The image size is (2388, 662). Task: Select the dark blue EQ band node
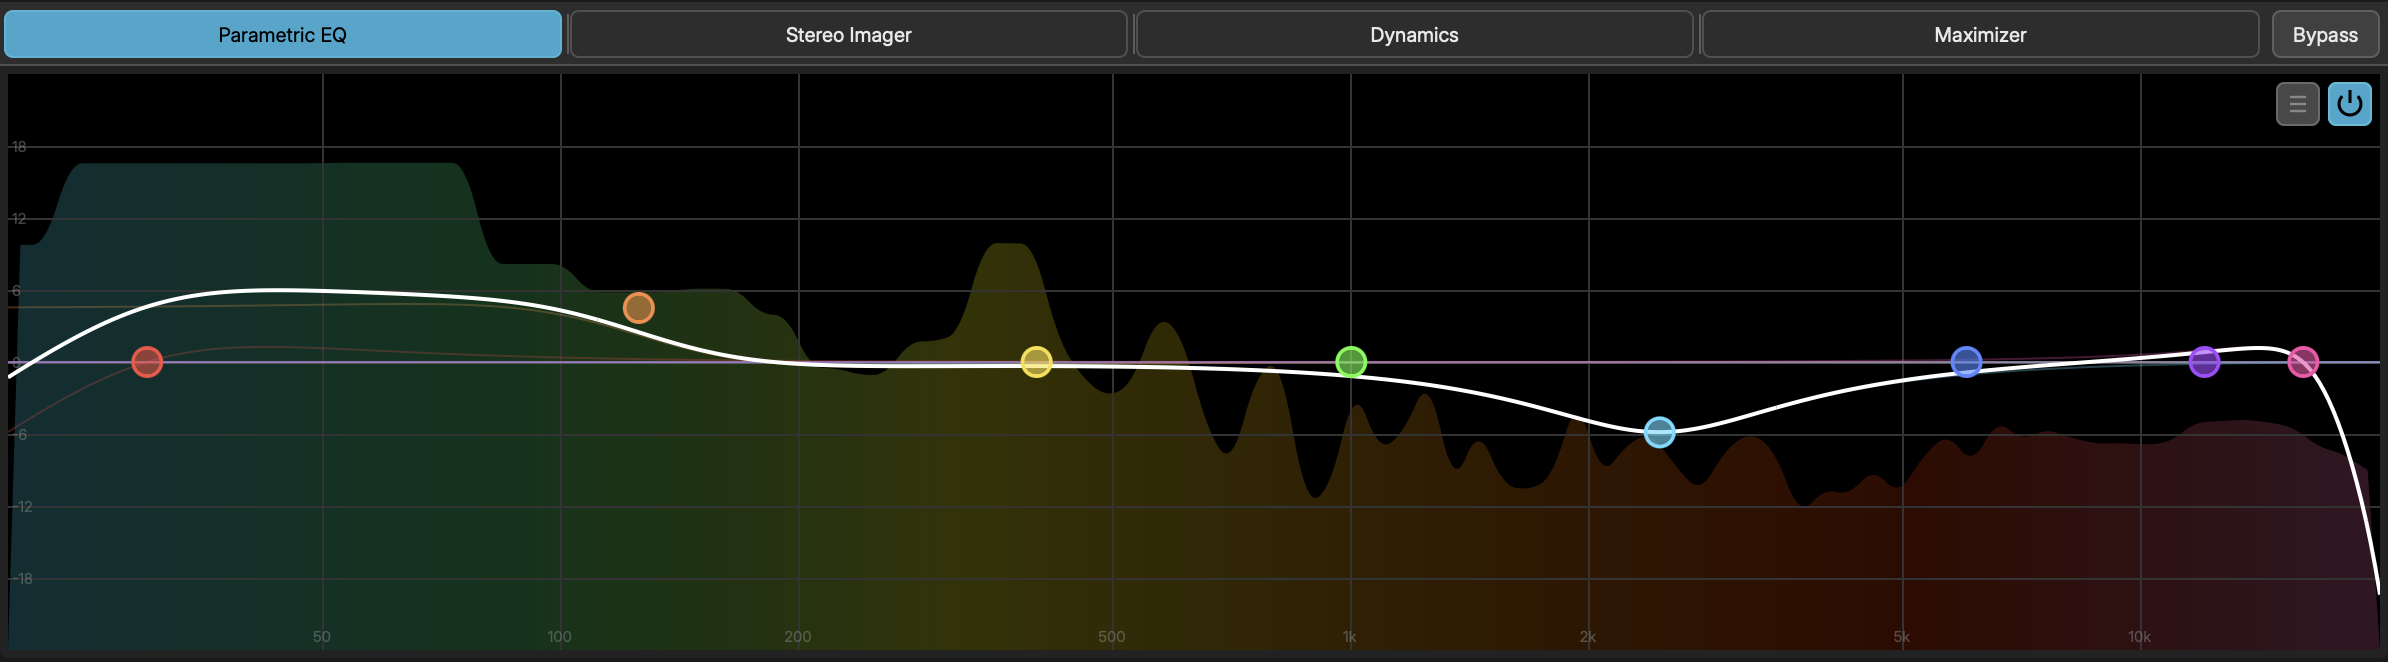pos(1967,362)
